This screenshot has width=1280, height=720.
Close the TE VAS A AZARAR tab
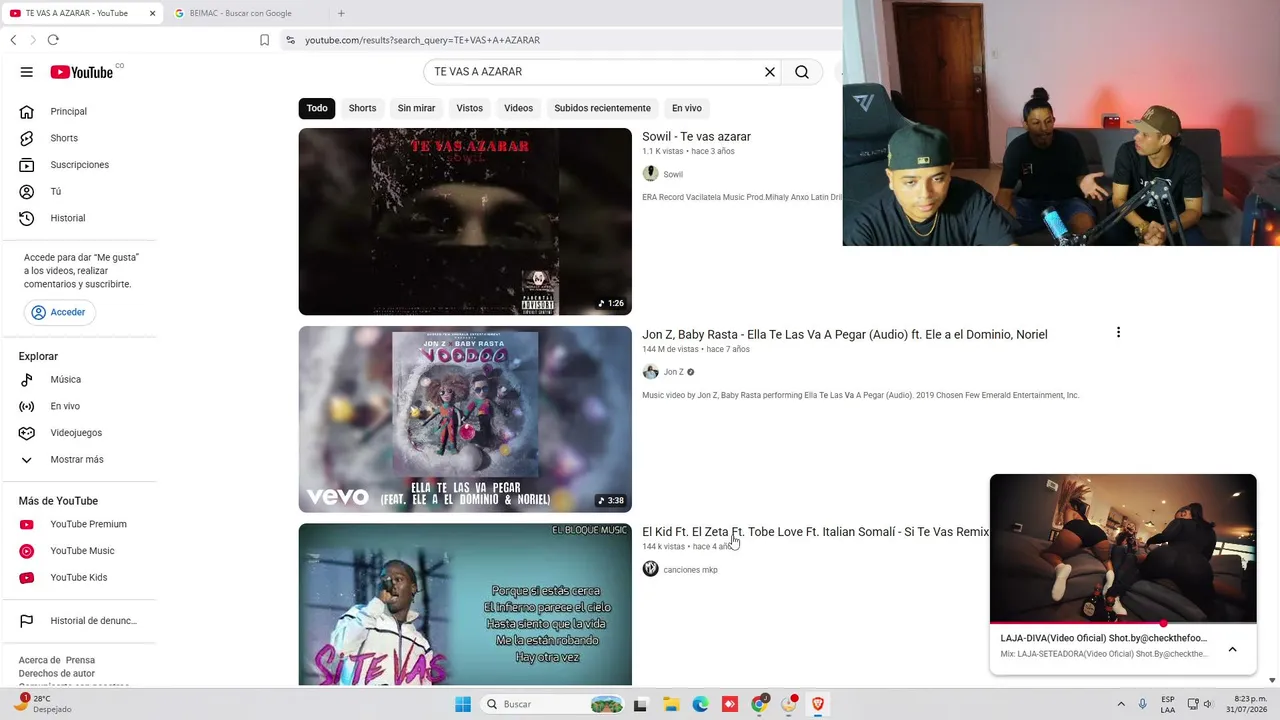click(x=153, y=13)
